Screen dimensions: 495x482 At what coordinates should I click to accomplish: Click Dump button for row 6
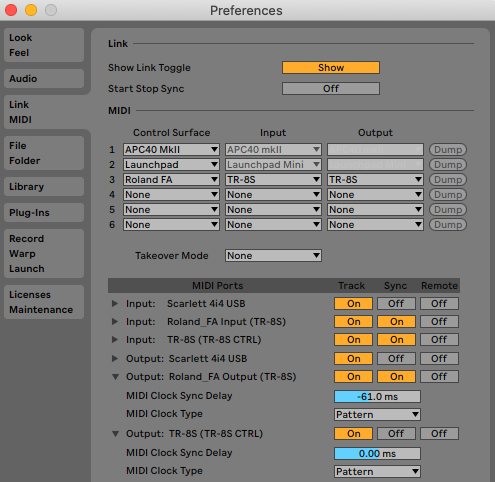pyautogui.click(x=448, y=225)
